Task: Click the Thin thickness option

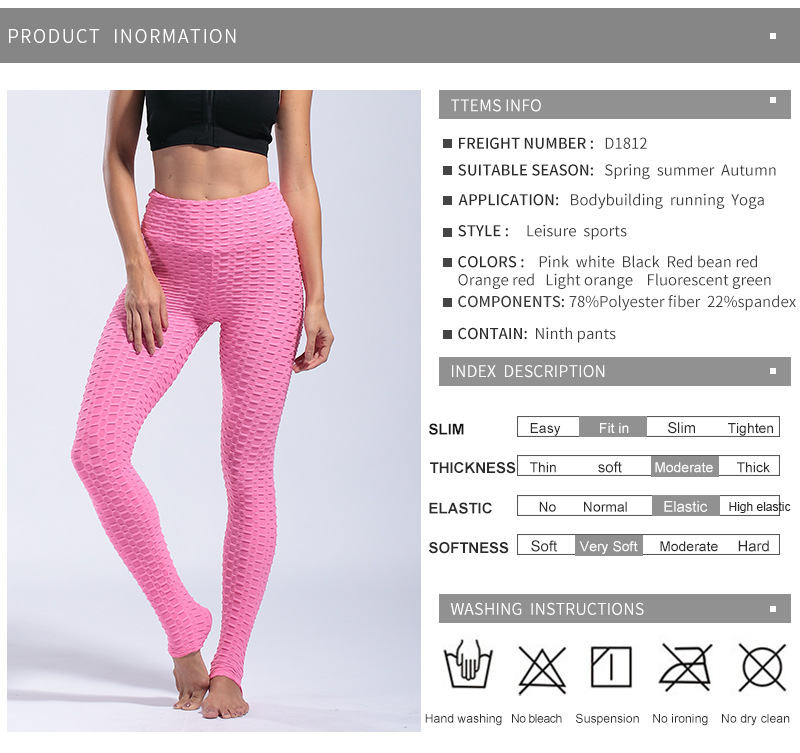Action: tap(543, 467)
